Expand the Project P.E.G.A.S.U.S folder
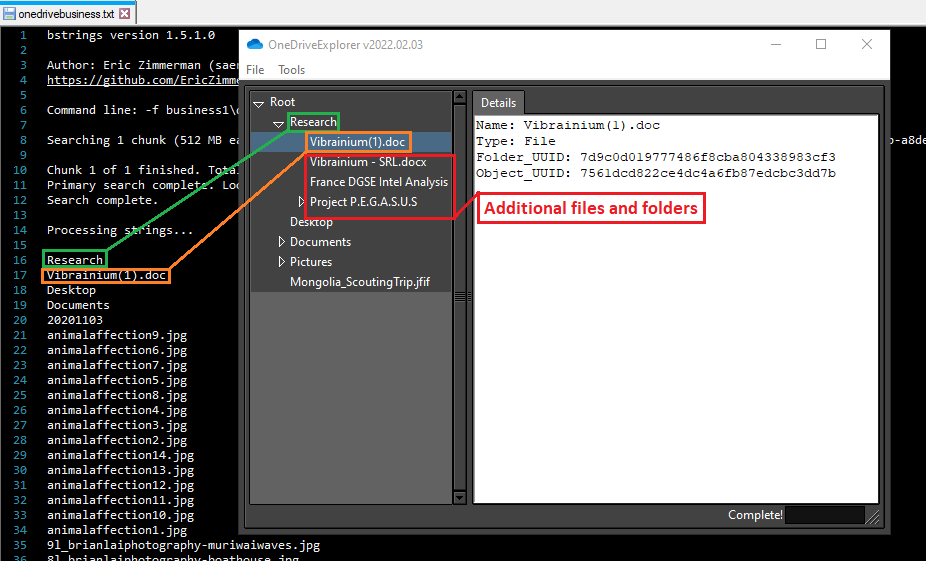This screenshot has width=926, height=561. click(301, 202)
